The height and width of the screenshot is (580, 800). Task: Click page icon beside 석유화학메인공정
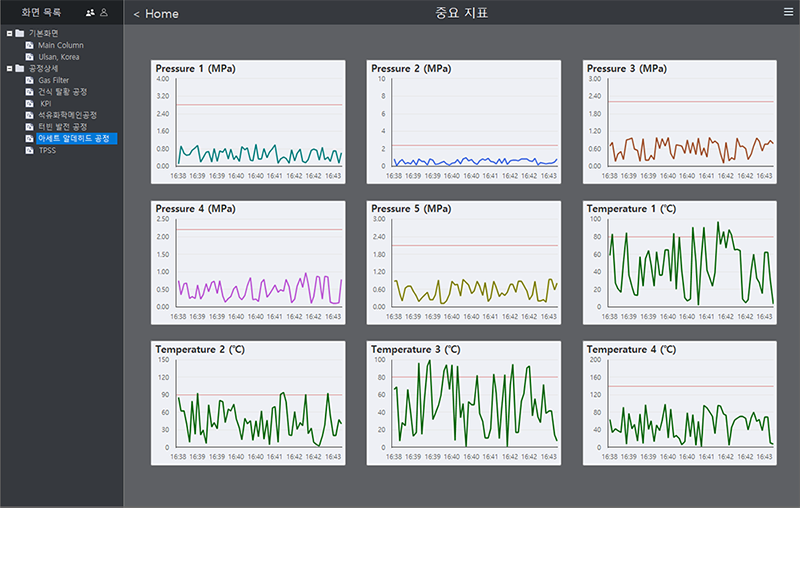tap(30, 115)
